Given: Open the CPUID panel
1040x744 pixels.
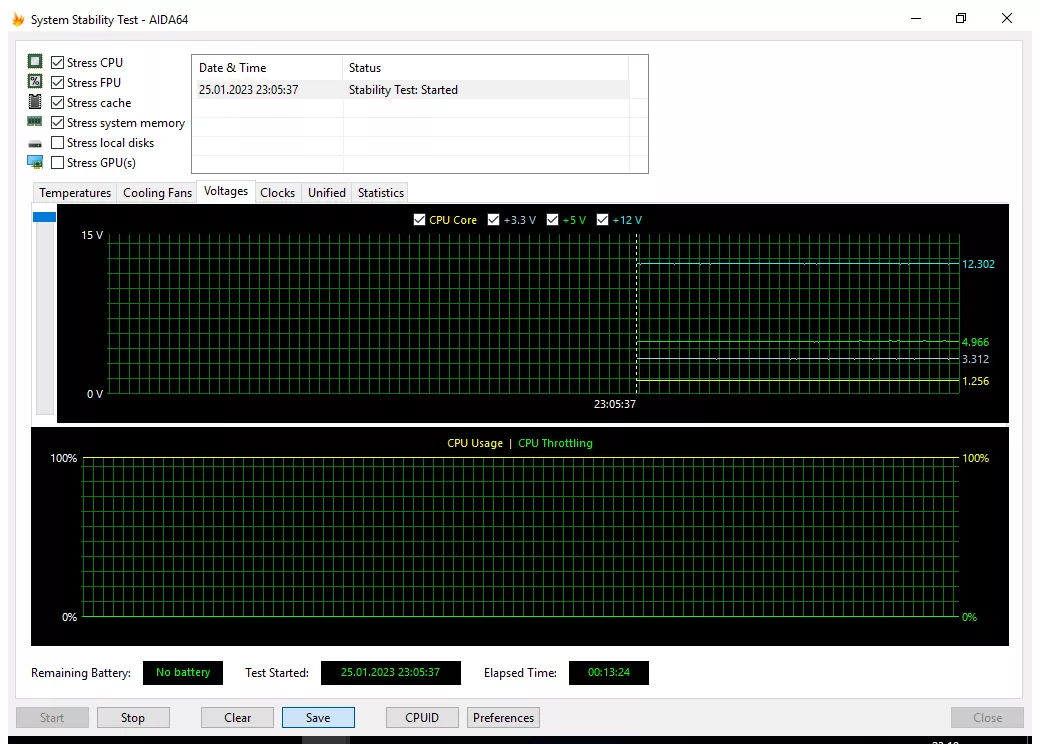Looking at the screenshot, I should (x=422, y=717).
